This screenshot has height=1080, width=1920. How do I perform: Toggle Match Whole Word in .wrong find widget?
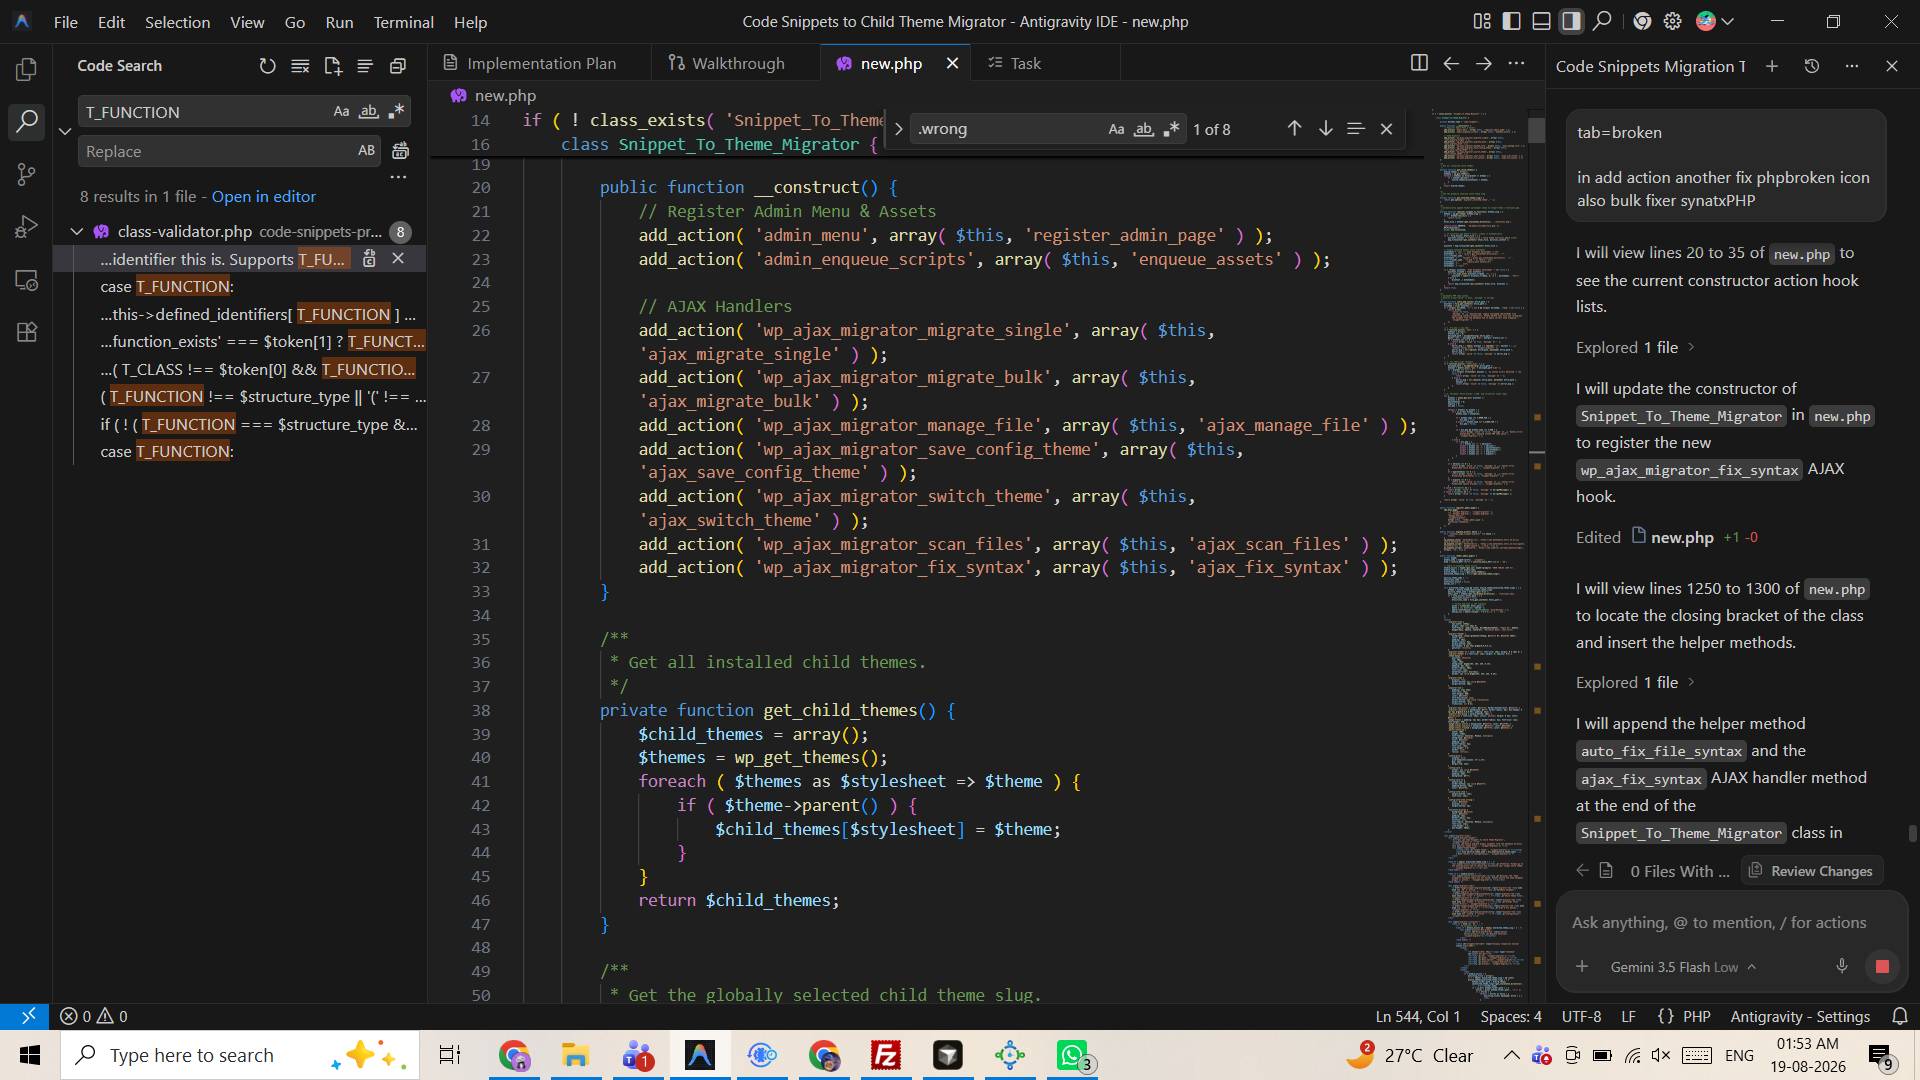pos(1144,129)
